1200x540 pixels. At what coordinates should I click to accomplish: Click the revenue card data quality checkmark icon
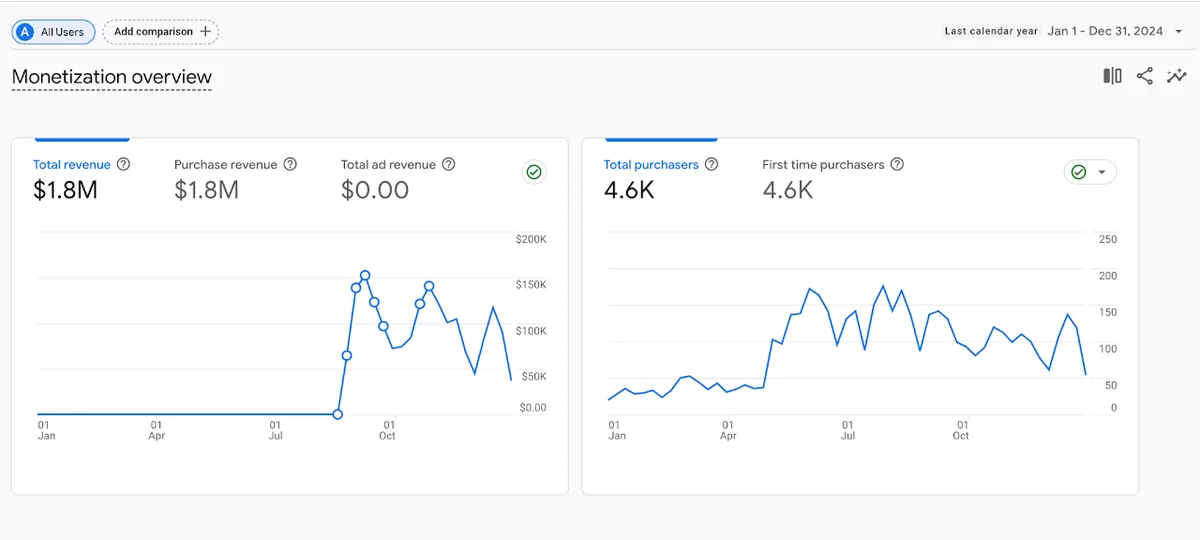coord(534,172)
